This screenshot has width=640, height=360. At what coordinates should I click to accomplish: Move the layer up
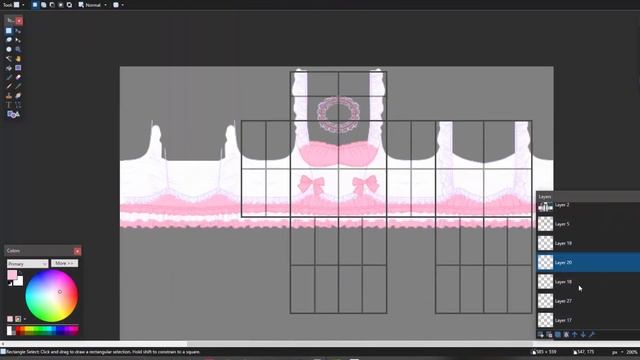pos(575,335)
